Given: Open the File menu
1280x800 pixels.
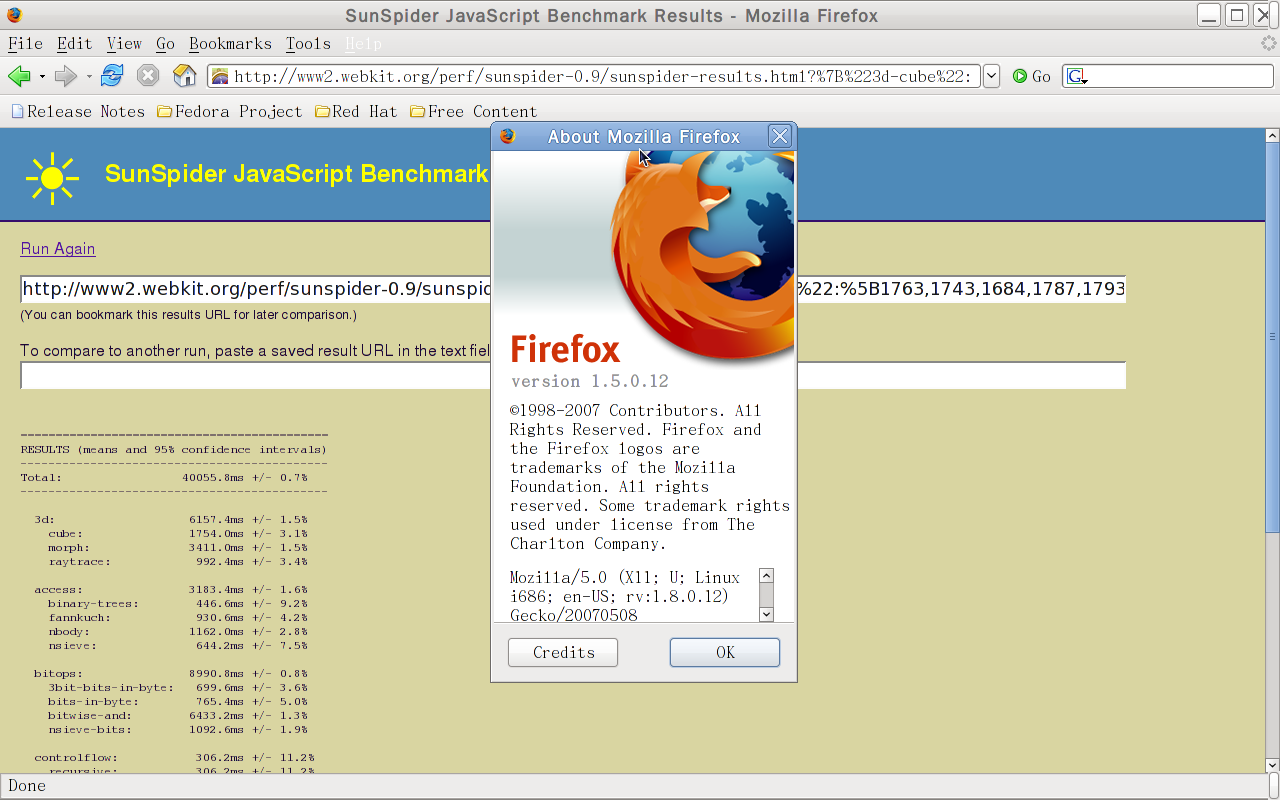Looking at the screenshot, I should 25,44.
